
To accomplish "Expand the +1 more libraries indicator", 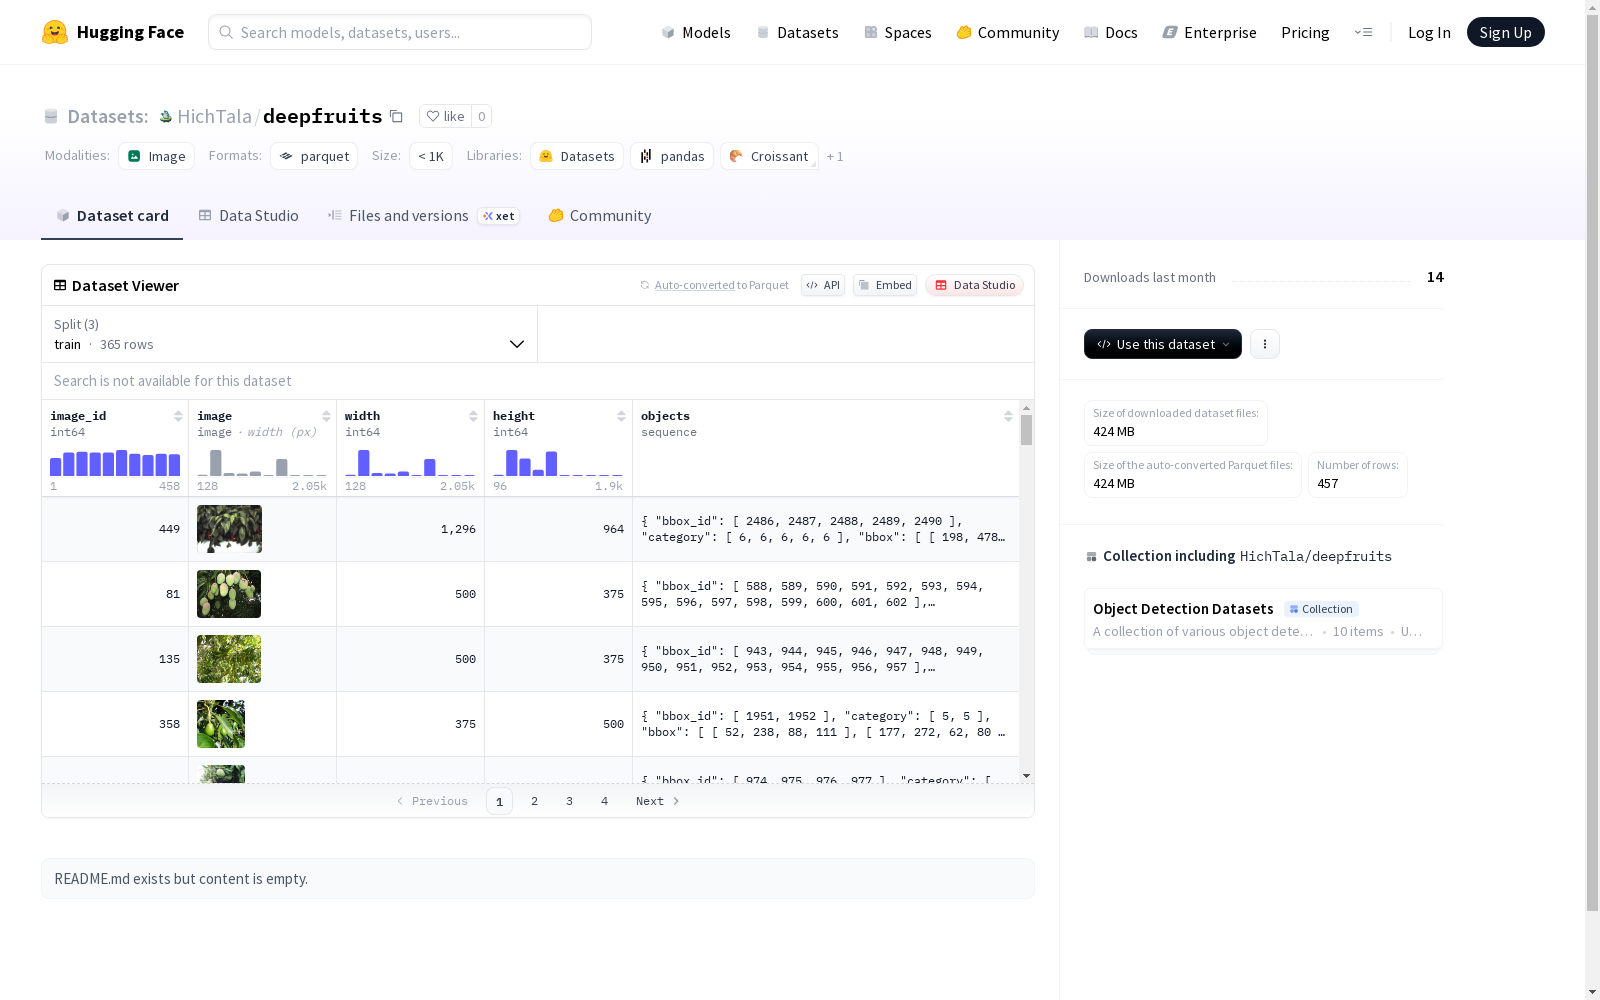I will (835, 156).
